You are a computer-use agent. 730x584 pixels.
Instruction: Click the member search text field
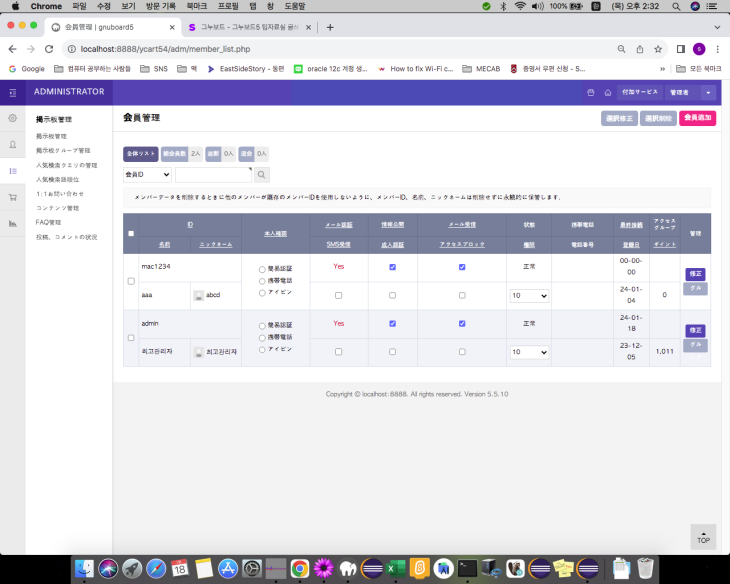tap(213, 175)
